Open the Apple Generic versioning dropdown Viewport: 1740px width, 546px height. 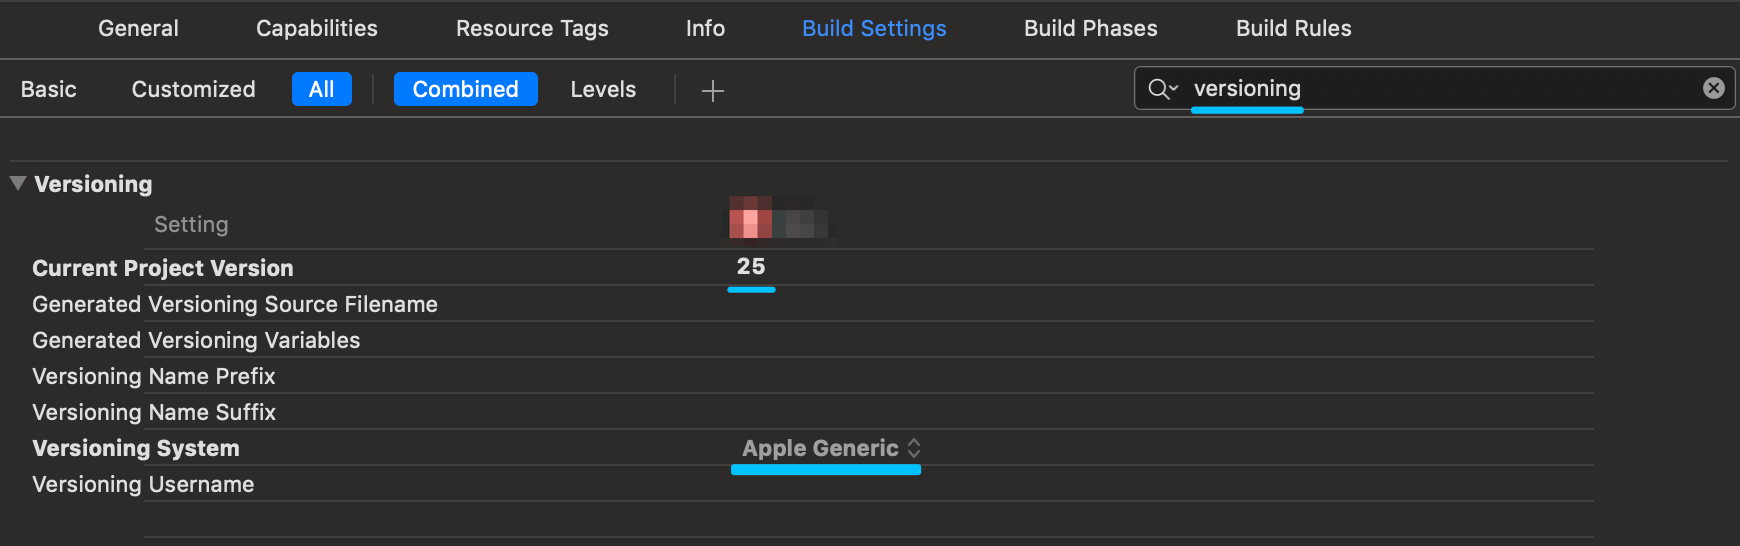[830, 448]
